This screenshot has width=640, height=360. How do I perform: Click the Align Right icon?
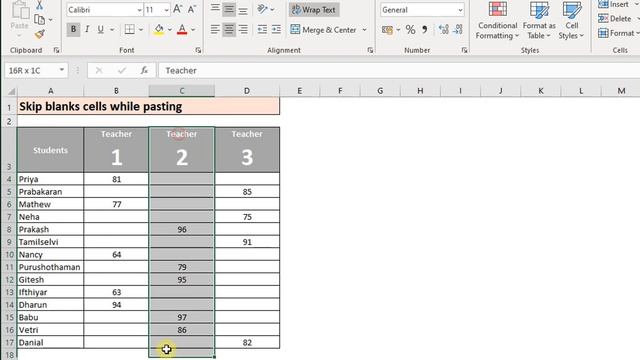coord(243,29)
